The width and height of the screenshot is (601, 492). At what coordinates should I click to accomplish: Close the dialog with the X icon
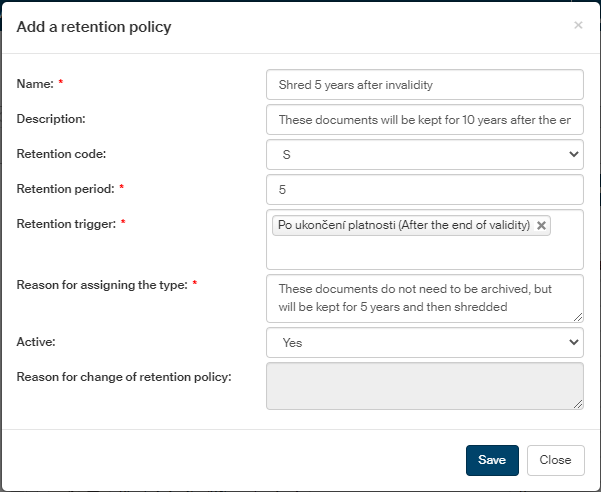click(x=578, y=25)
